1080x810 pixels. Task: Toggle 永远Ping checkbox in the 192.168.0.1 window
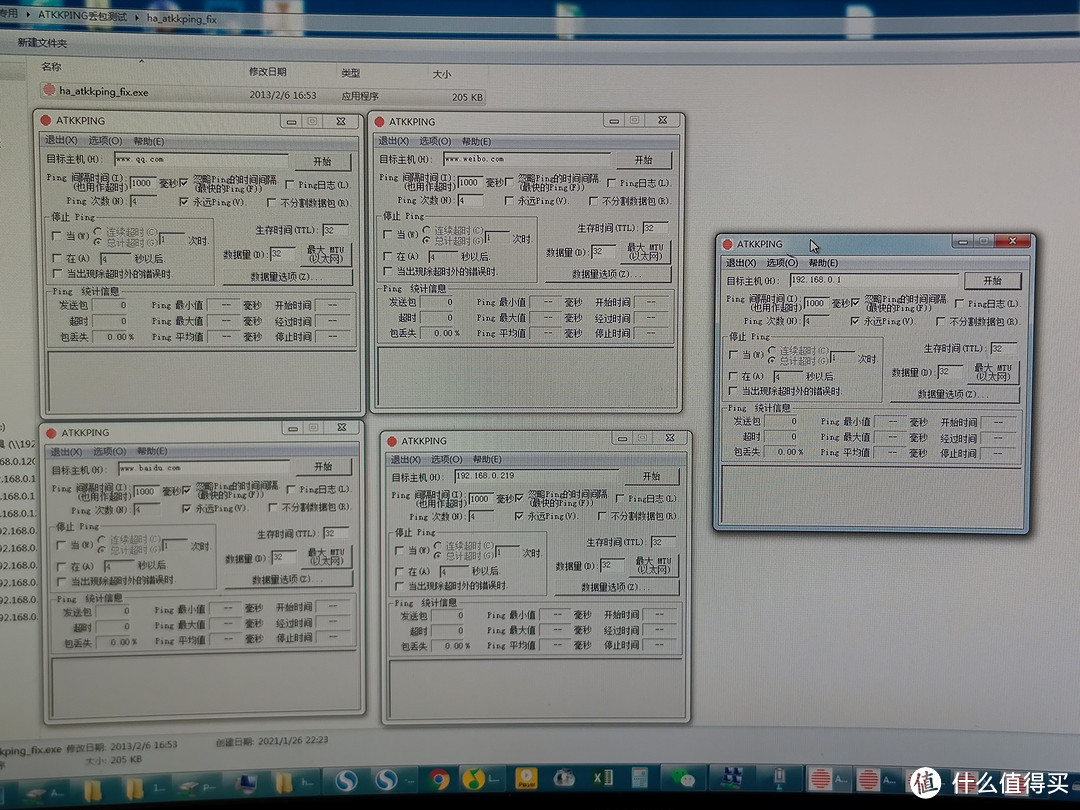click(855, 321)
